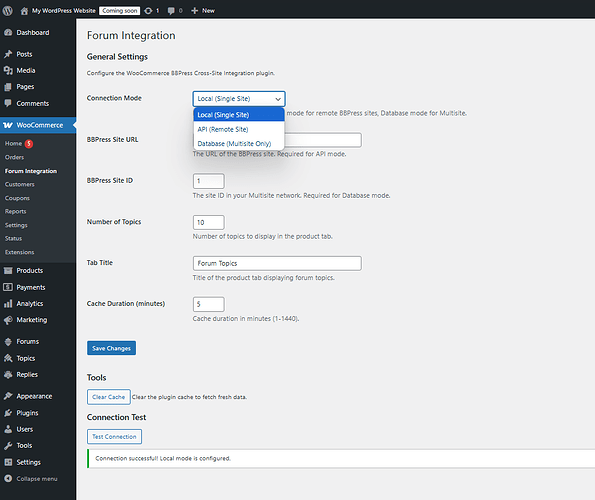Click the plus New icon
The height and width of the screenshot is (500, 595).
[x=195, y=11]
